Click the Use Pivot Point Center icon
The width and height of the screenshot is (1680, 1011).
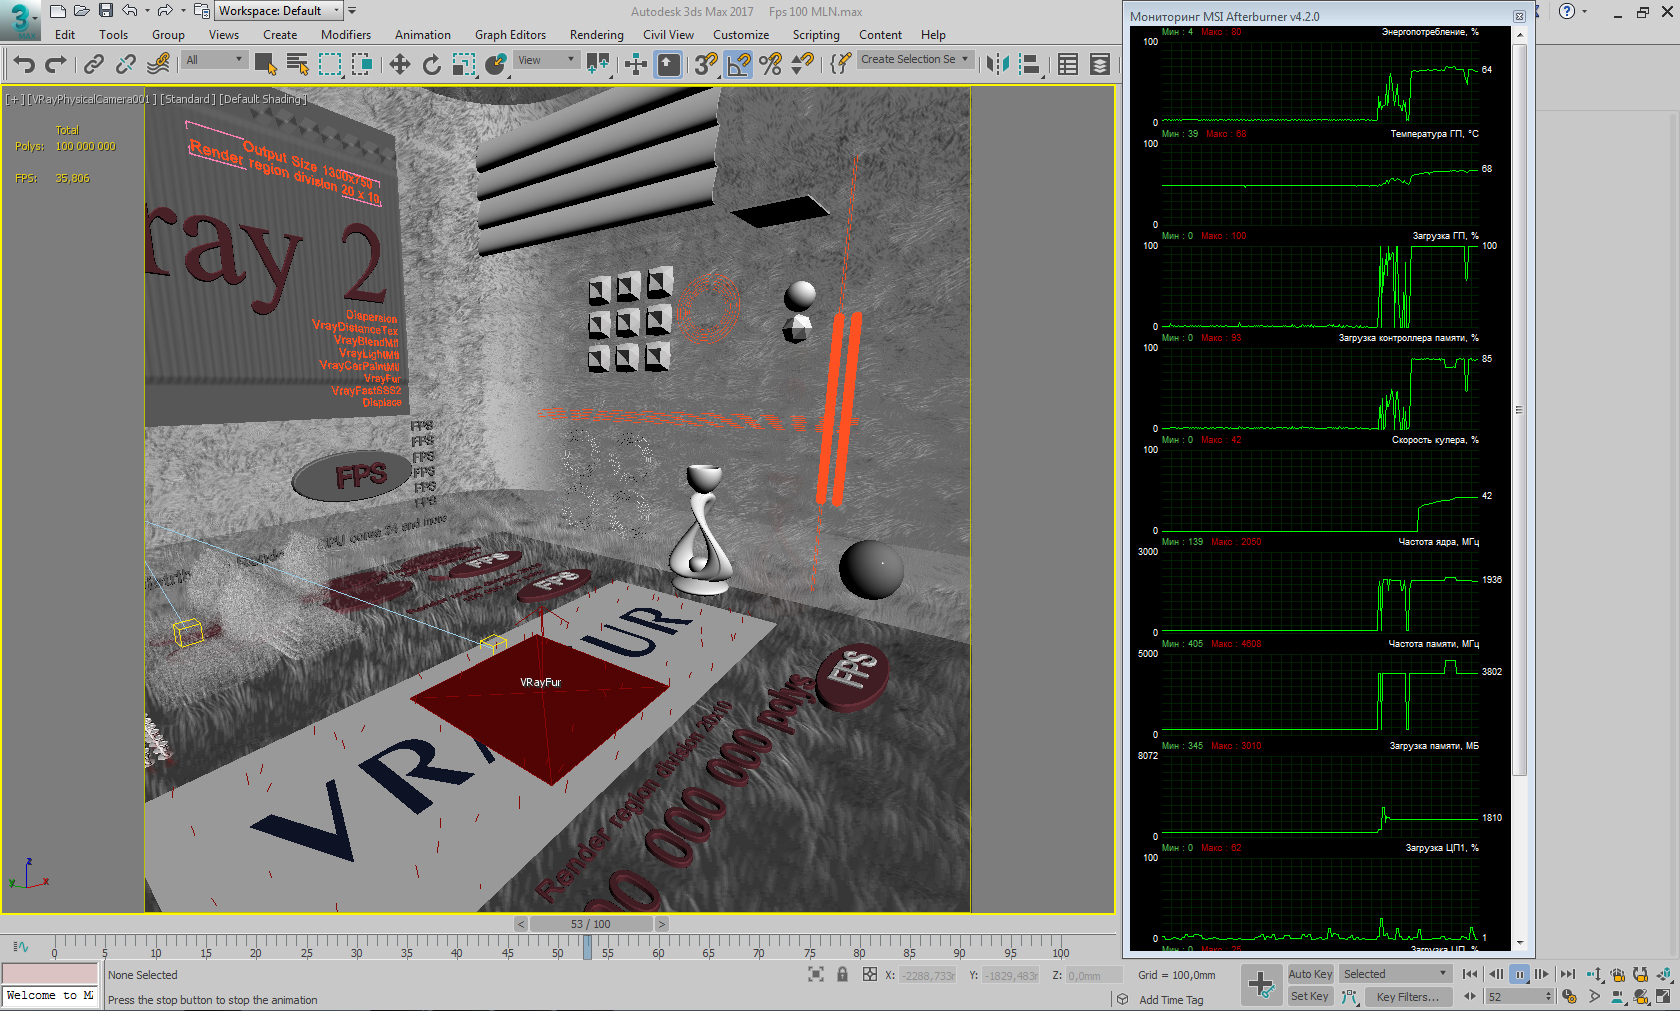coord(598,65)
